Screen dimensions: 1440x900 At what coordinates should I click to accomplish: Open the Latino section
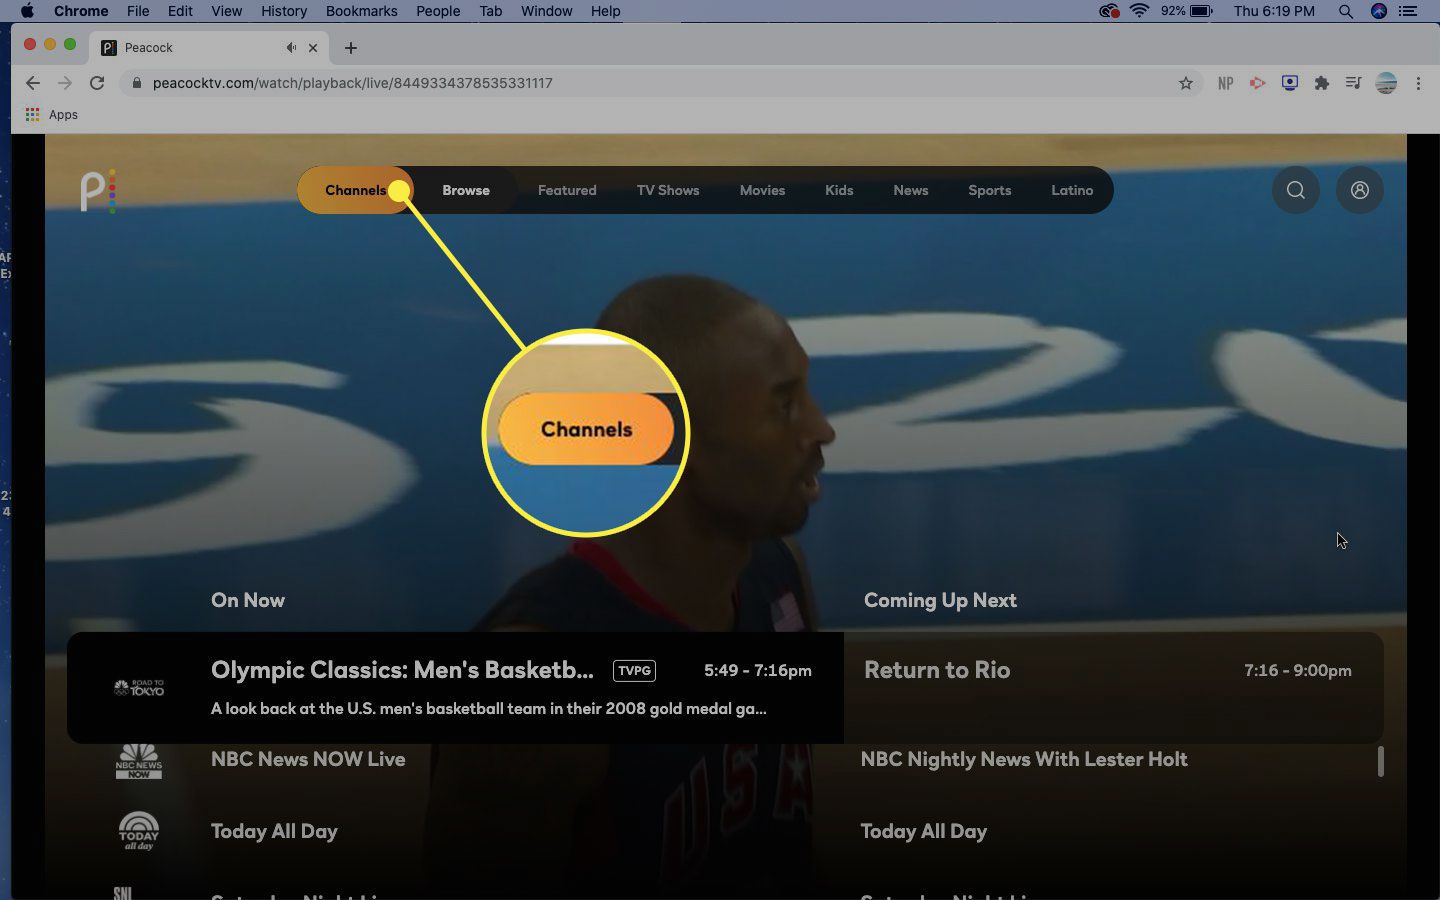tap(1072, 190)
